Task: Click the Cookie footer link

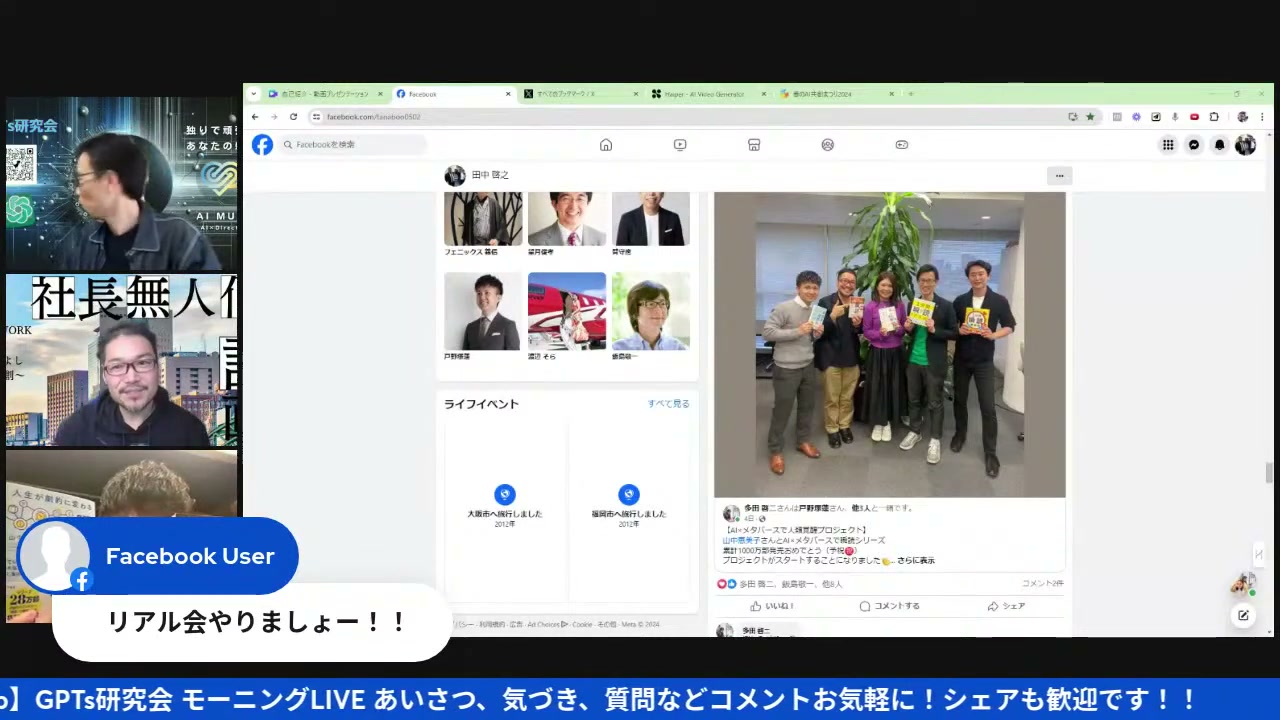Action: click(582, 625)
